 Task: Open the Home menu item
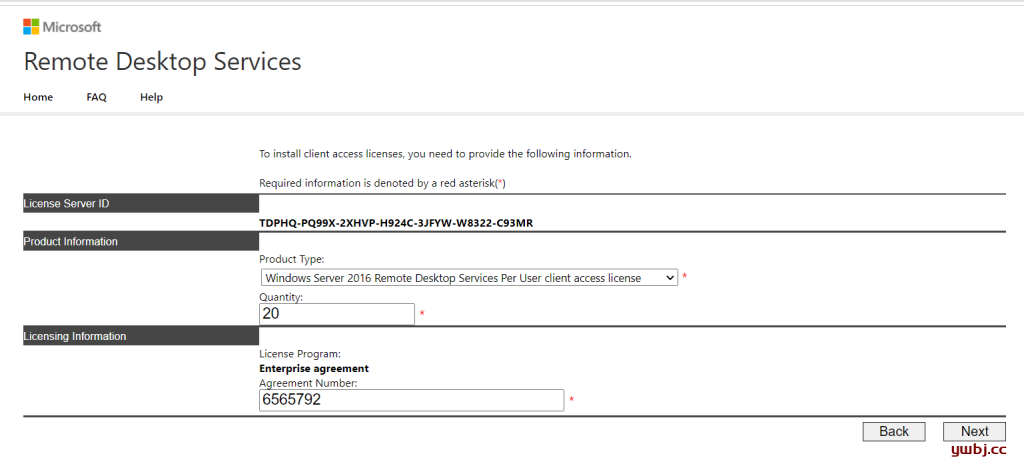click(38, 97)
